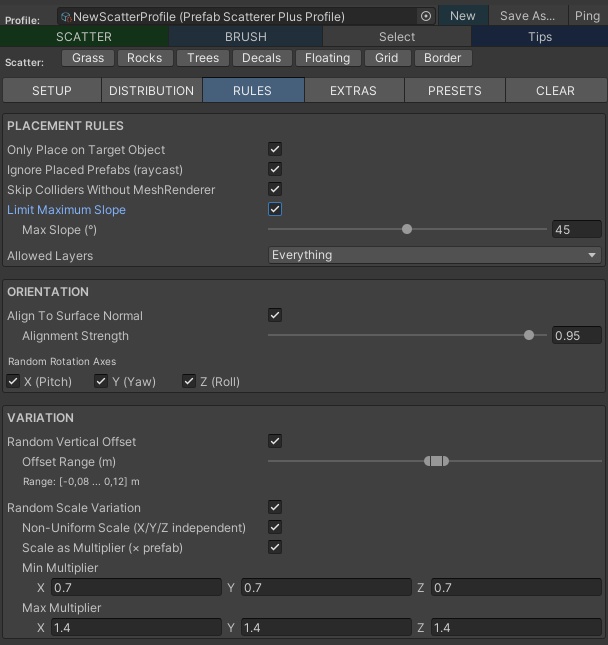Open the EXTRAS tab
The width and height of the screenshot is (608, 645).
(x=353, y=90)
